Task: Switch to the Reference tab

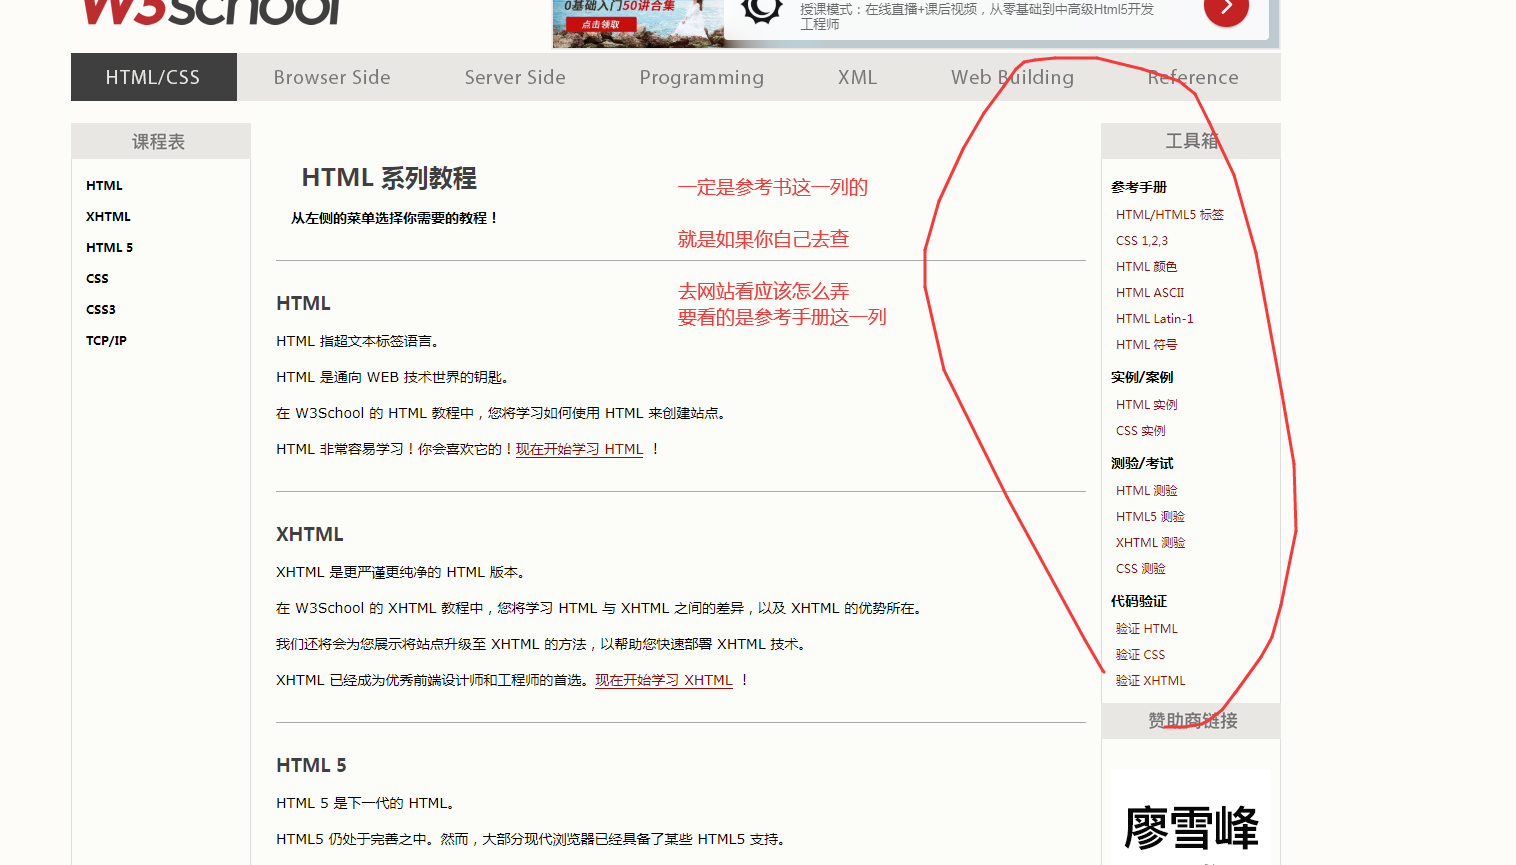Action: (1193, 77)
